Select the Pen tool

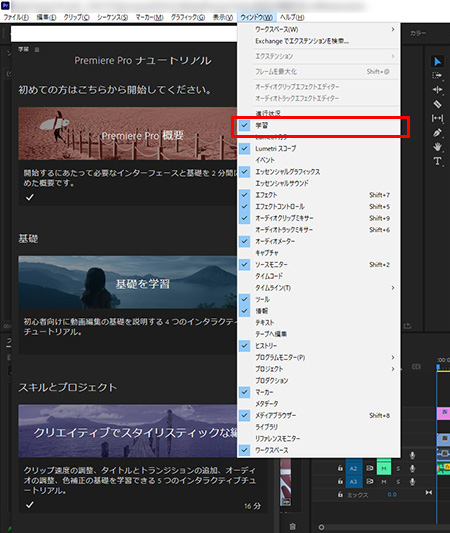point(437,133)
